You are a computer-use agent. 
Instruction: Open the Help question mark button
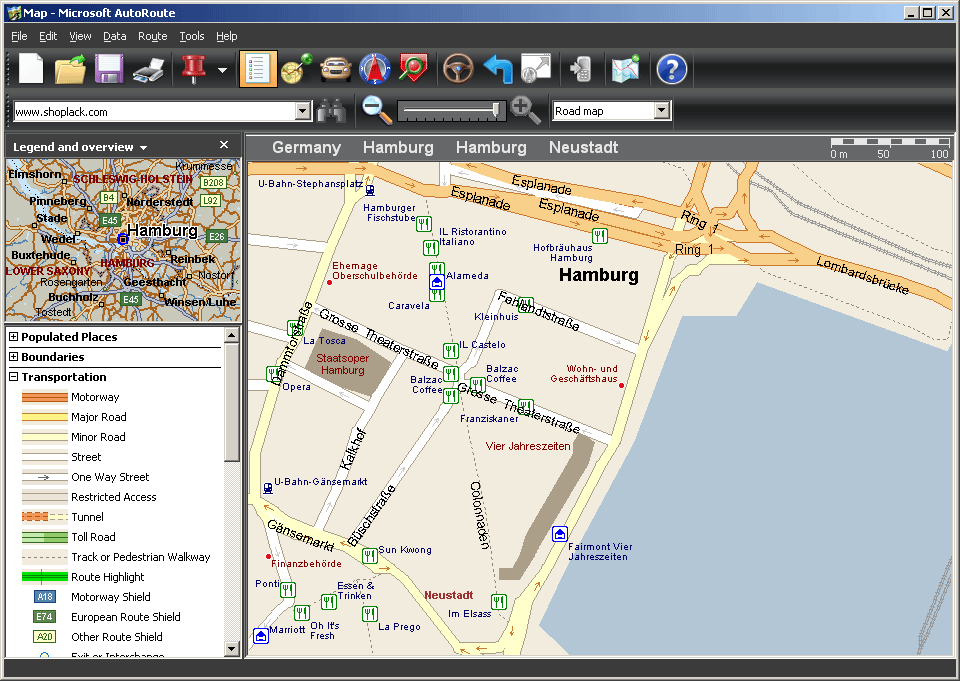click(672, 69)
